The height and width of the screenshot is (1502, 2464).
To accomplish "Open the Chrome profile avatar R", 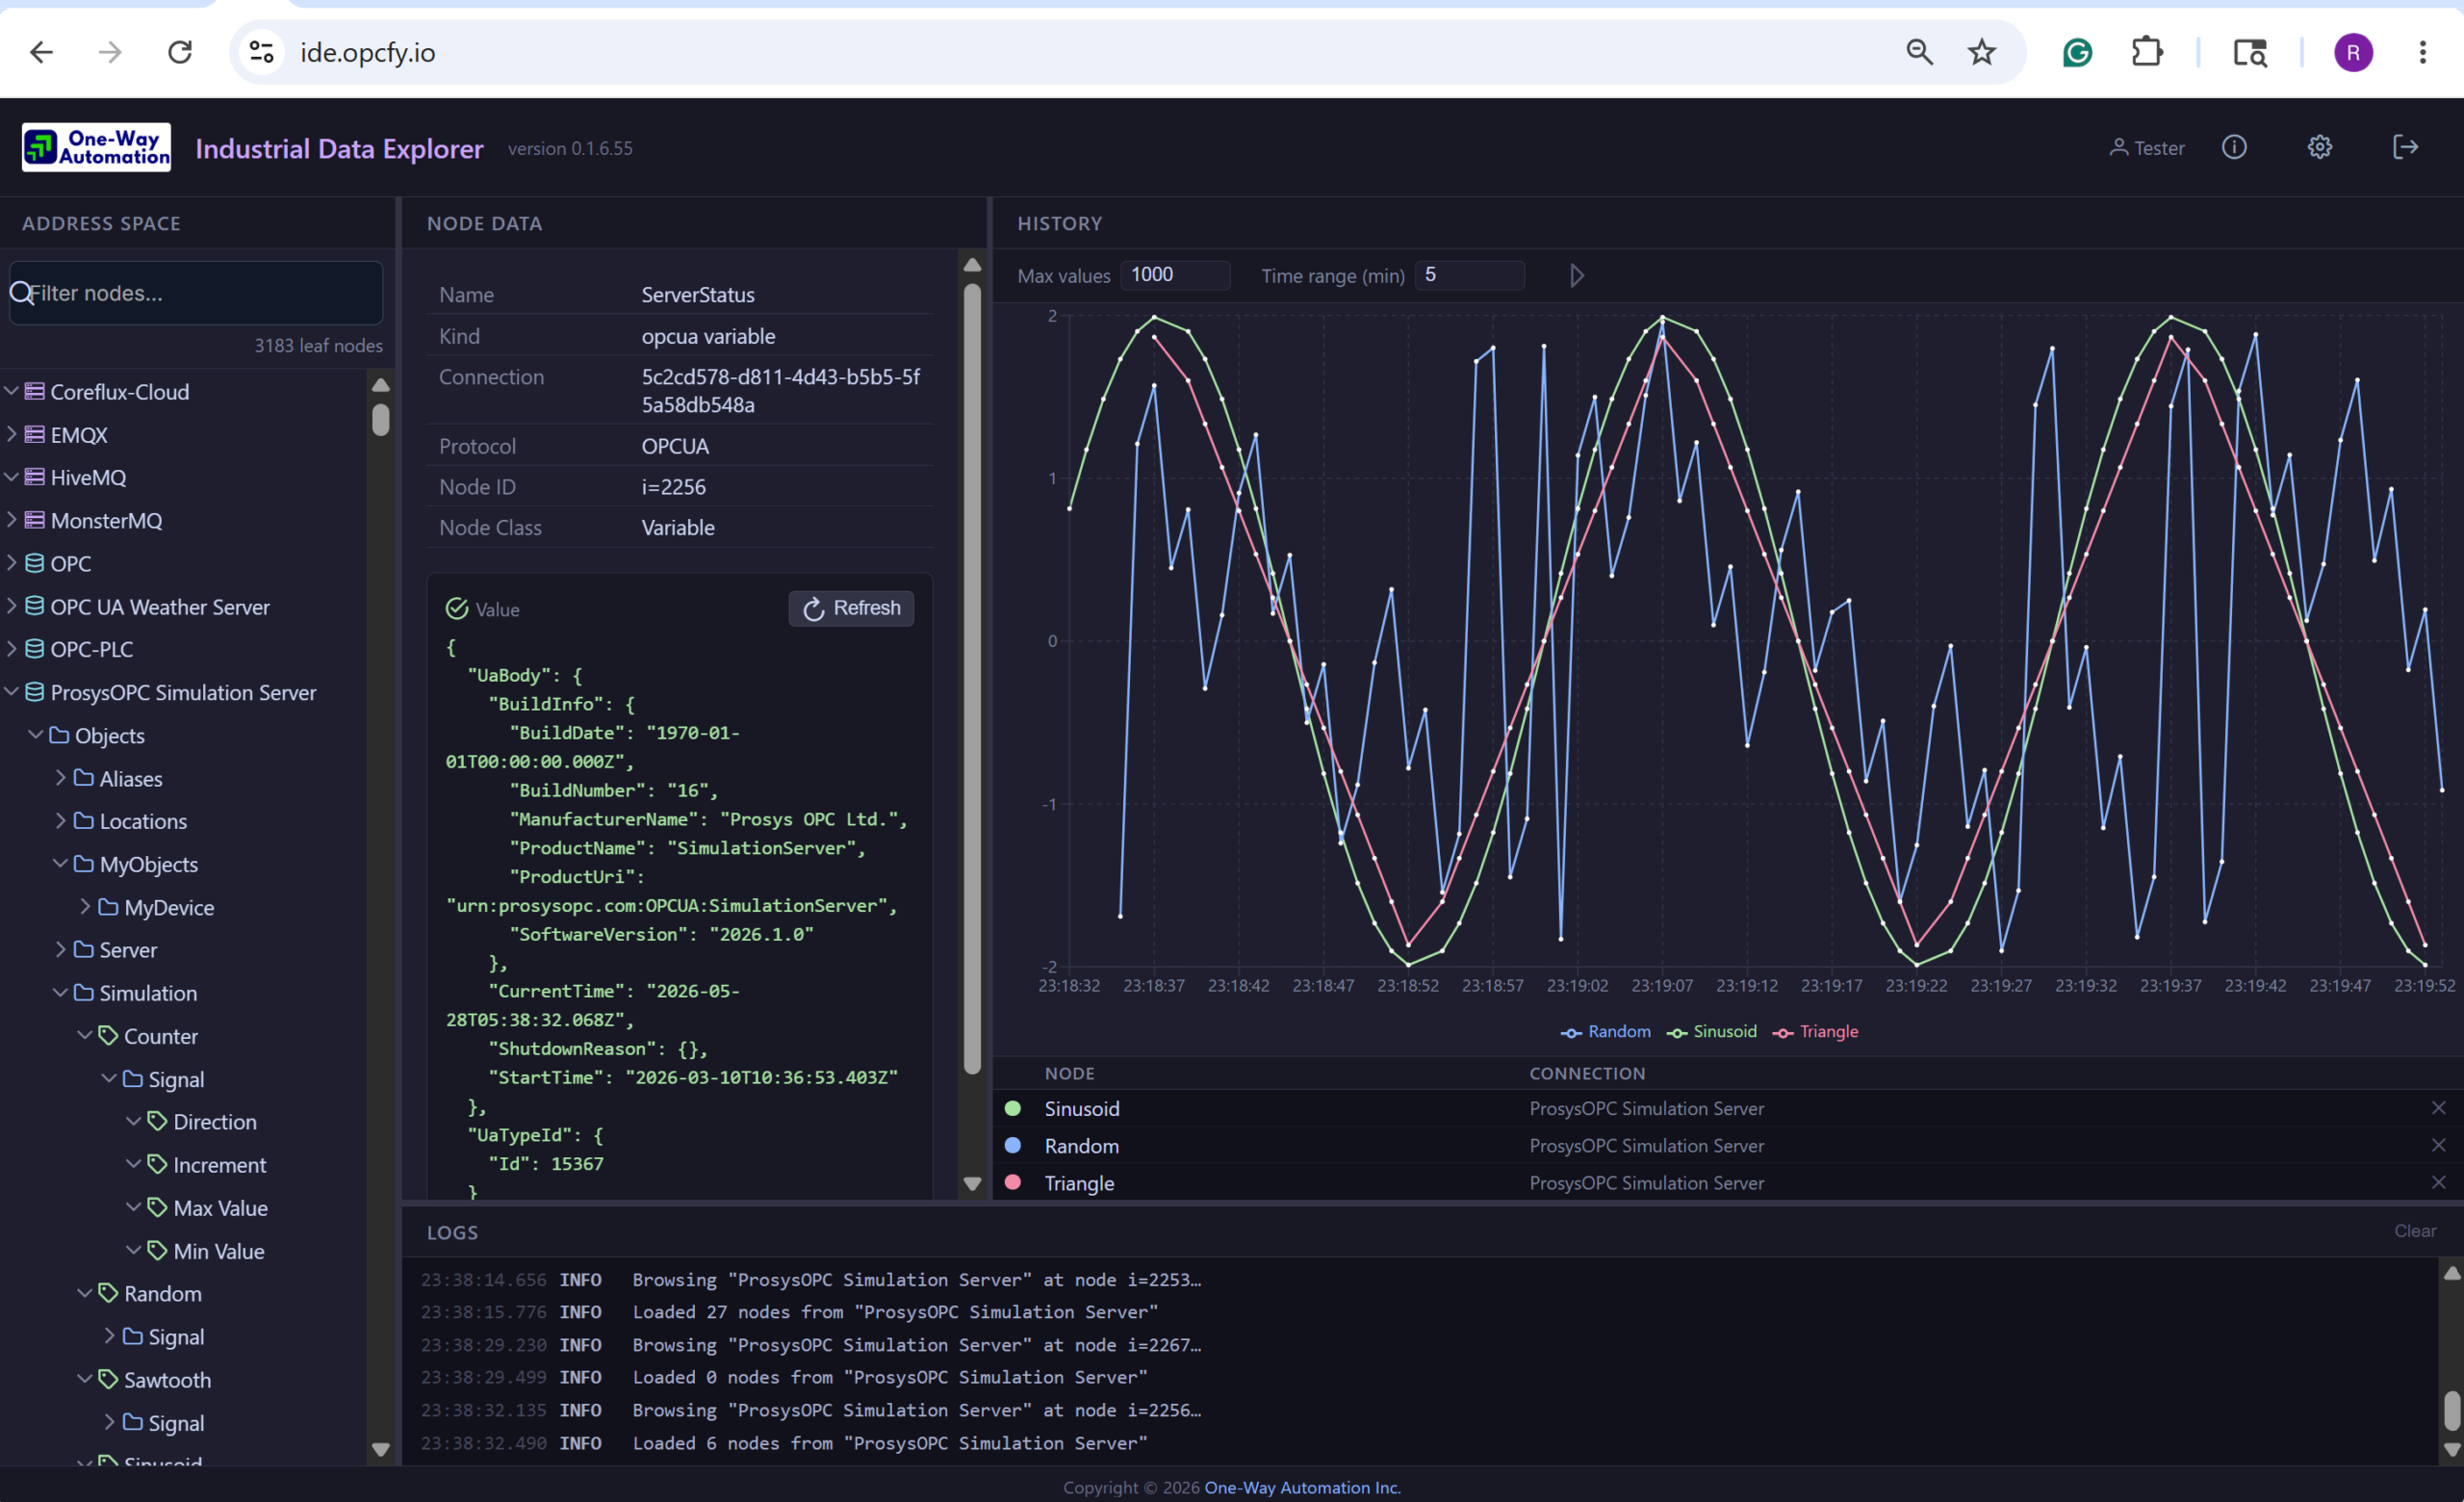I will coord(2353,52).
